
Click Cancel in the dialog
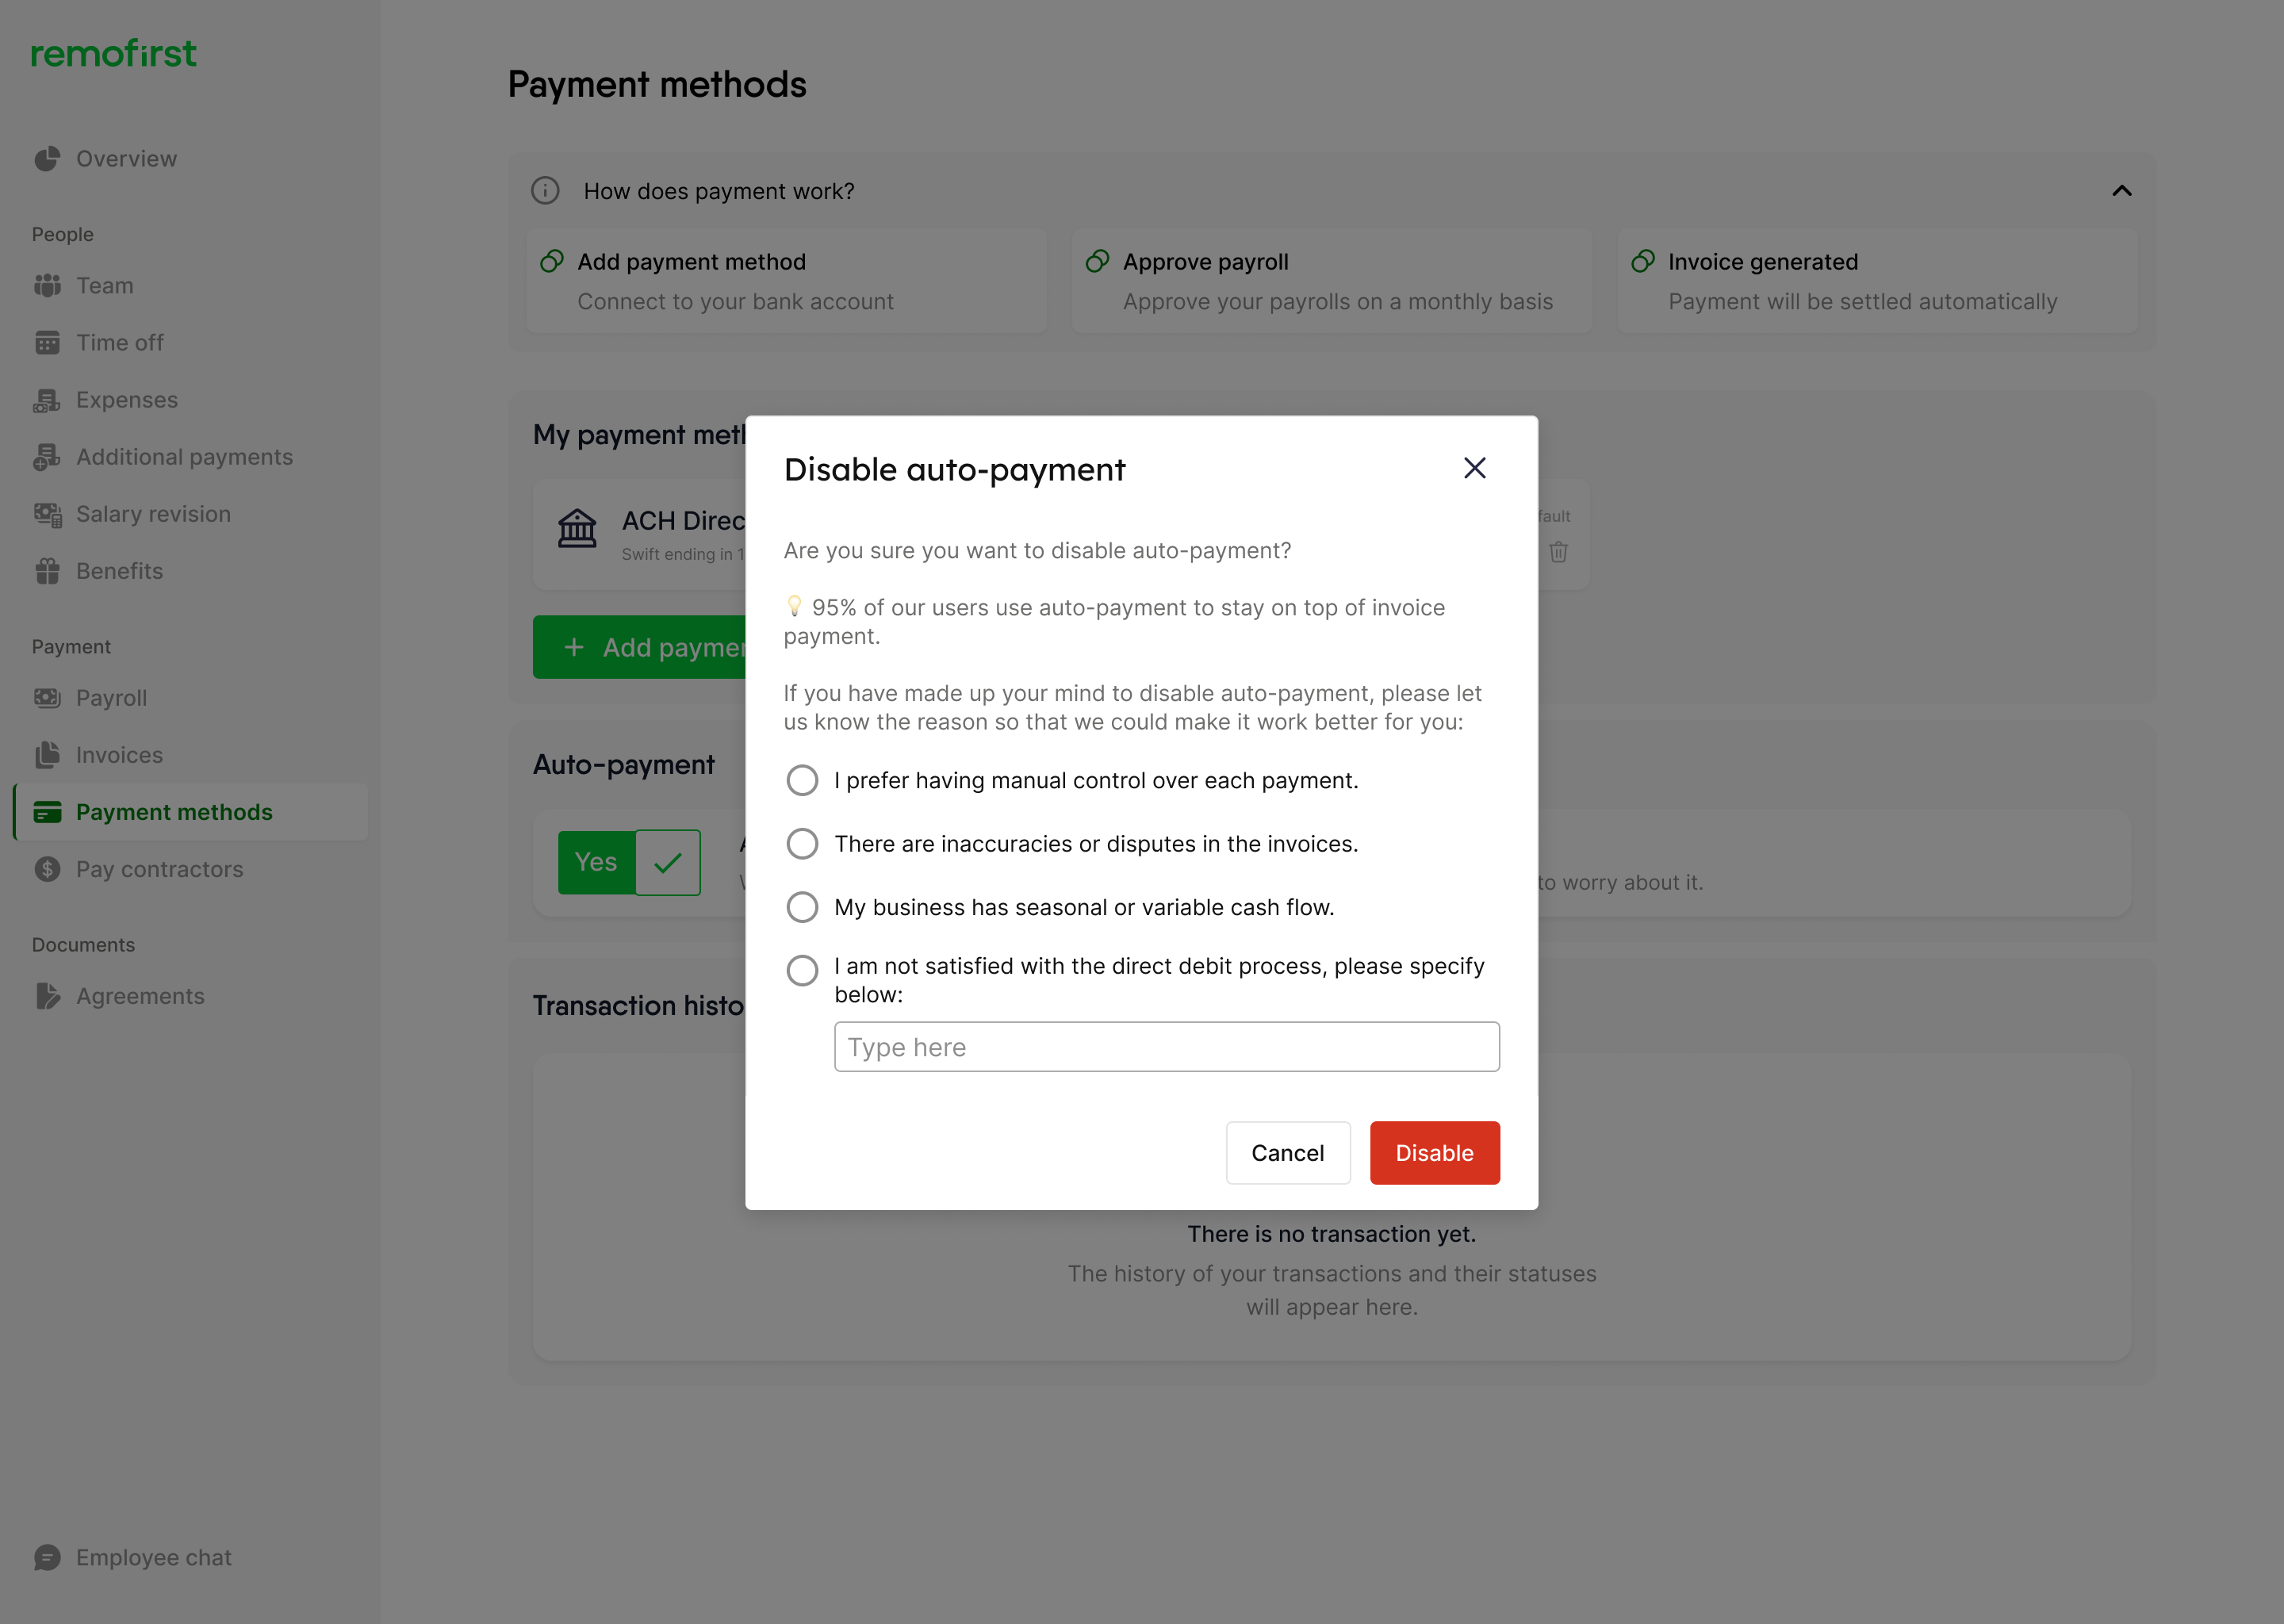(x=1287, y=1153)
